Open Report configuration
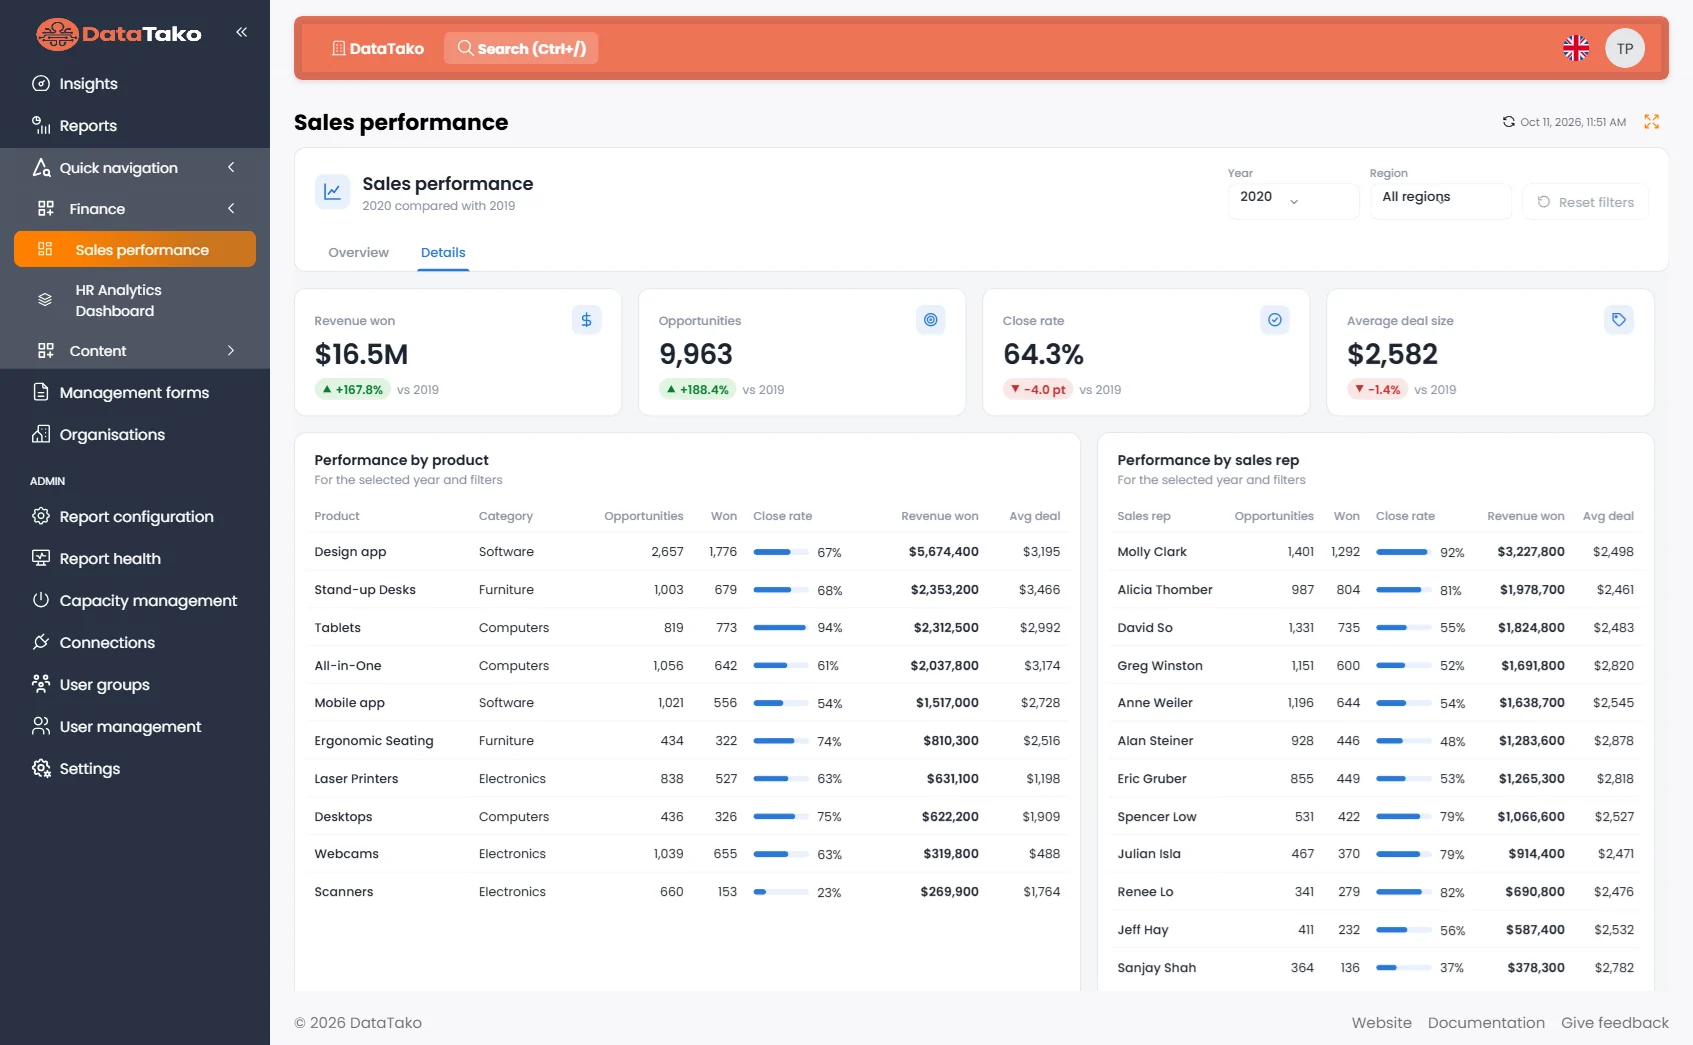 135,517
